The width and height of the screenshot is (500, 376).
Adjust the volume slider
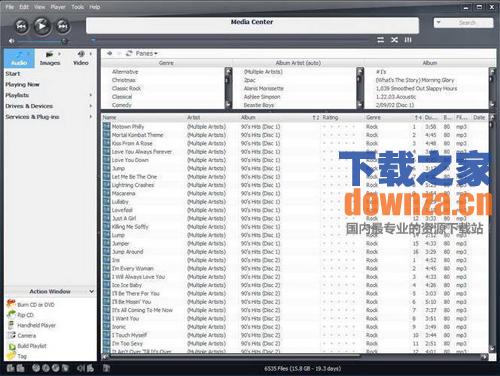(x=42, y=41)
